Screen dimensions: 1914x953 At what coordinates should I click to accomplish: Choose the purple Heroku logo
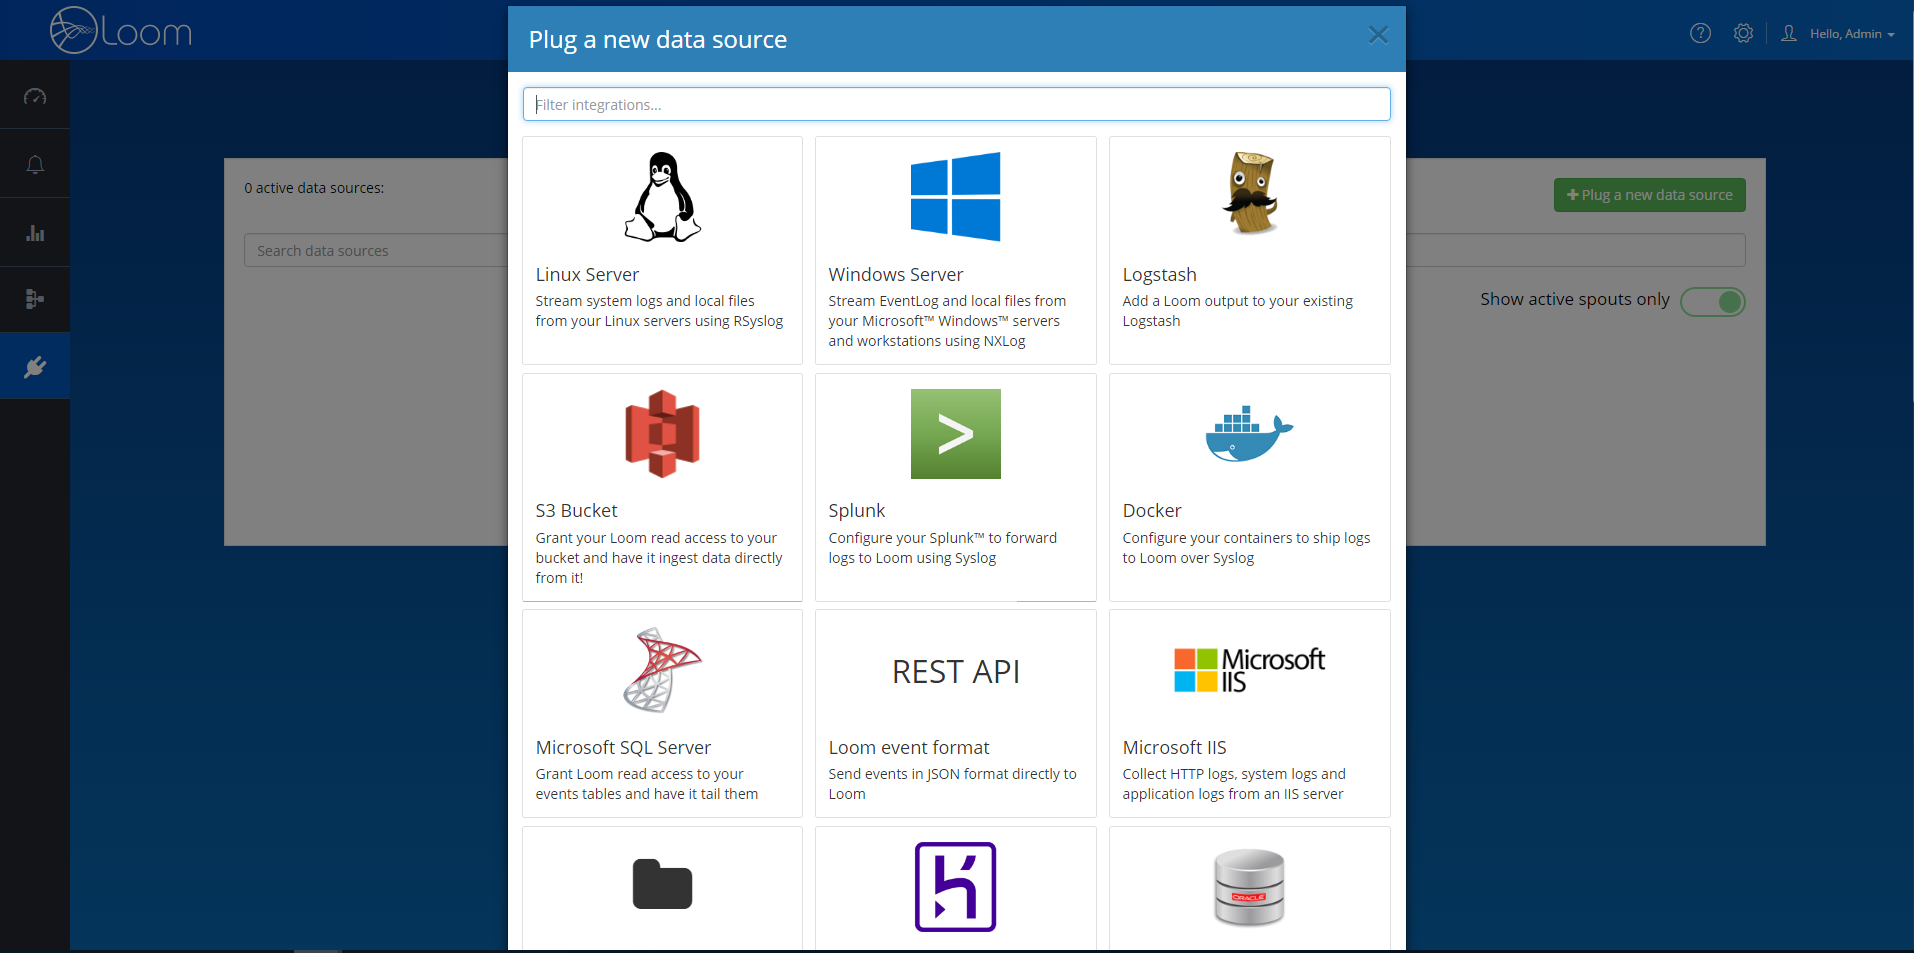(x=955, y=887)
